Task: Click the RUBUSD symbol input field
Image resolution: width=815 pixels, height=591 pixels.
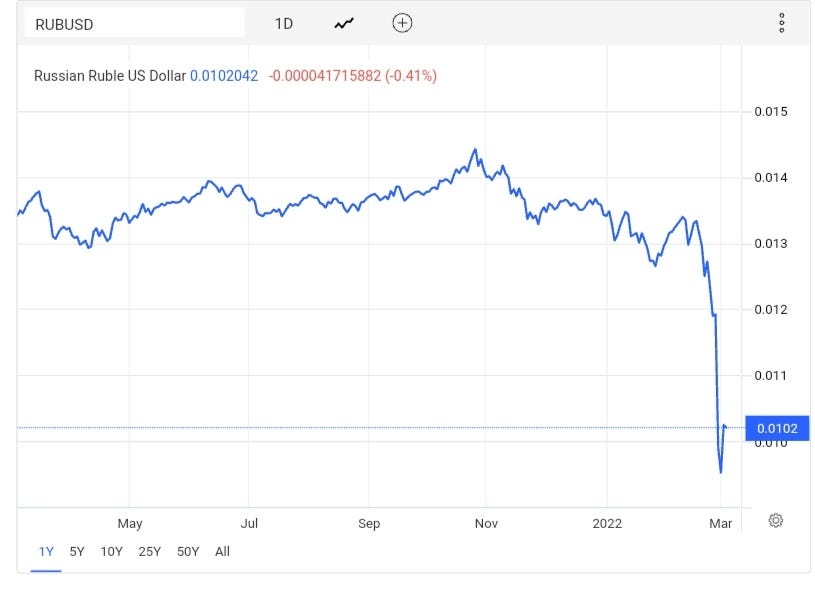Action: pos(134,24)
